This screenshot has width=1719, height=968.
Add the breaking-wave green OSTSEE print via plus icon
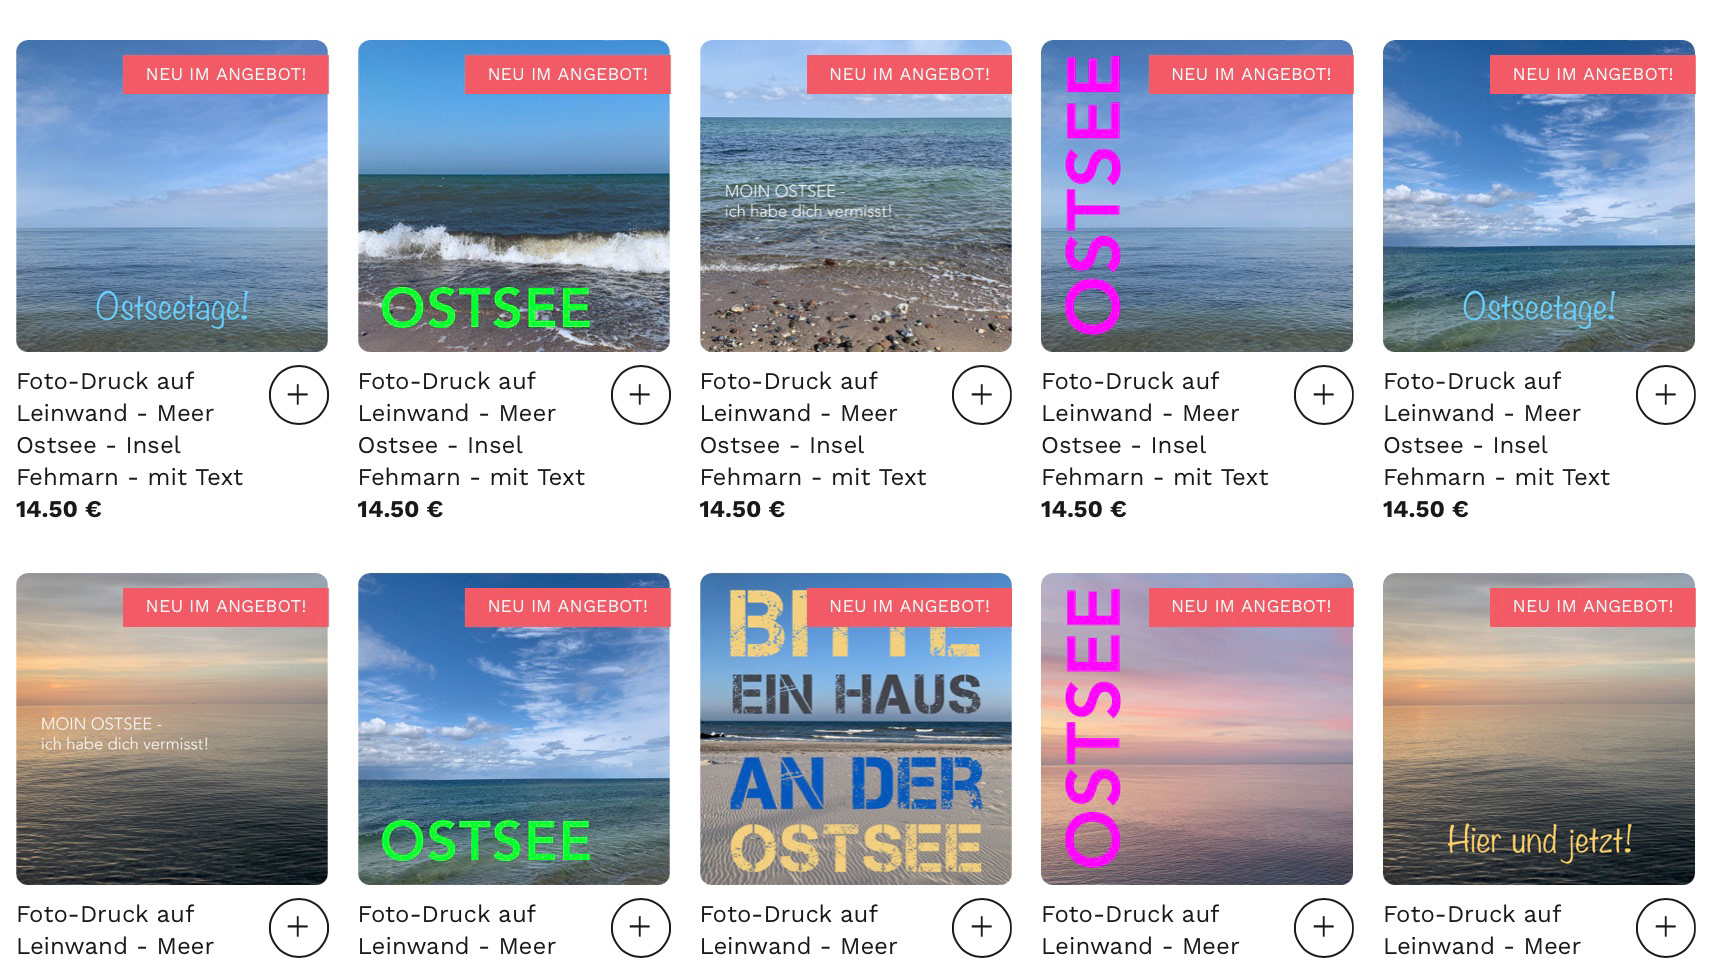pyautogui.click(x=640, y=395)
